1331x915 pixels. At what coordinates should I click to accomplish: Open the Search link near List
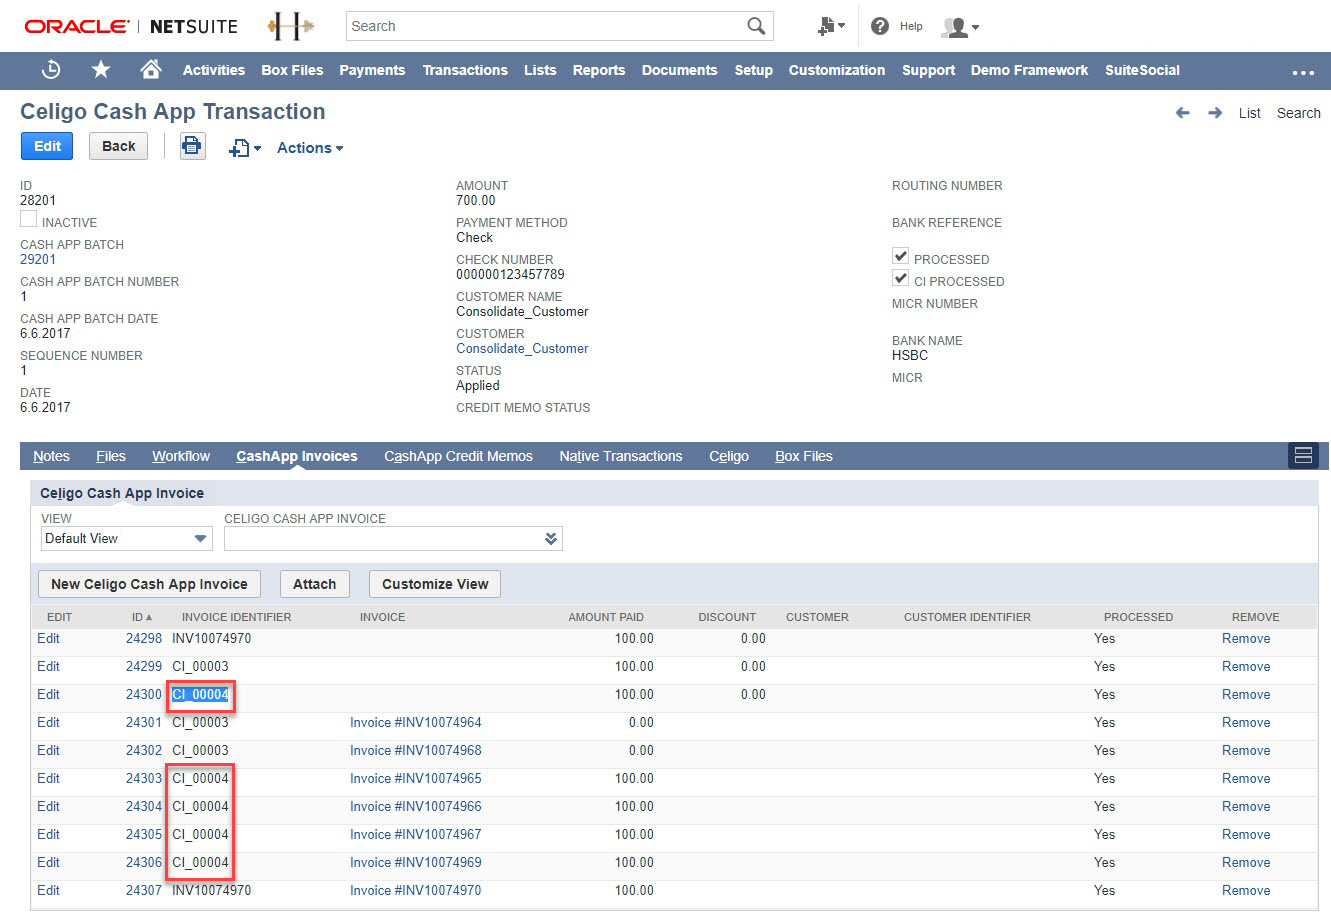(1299, 113)
